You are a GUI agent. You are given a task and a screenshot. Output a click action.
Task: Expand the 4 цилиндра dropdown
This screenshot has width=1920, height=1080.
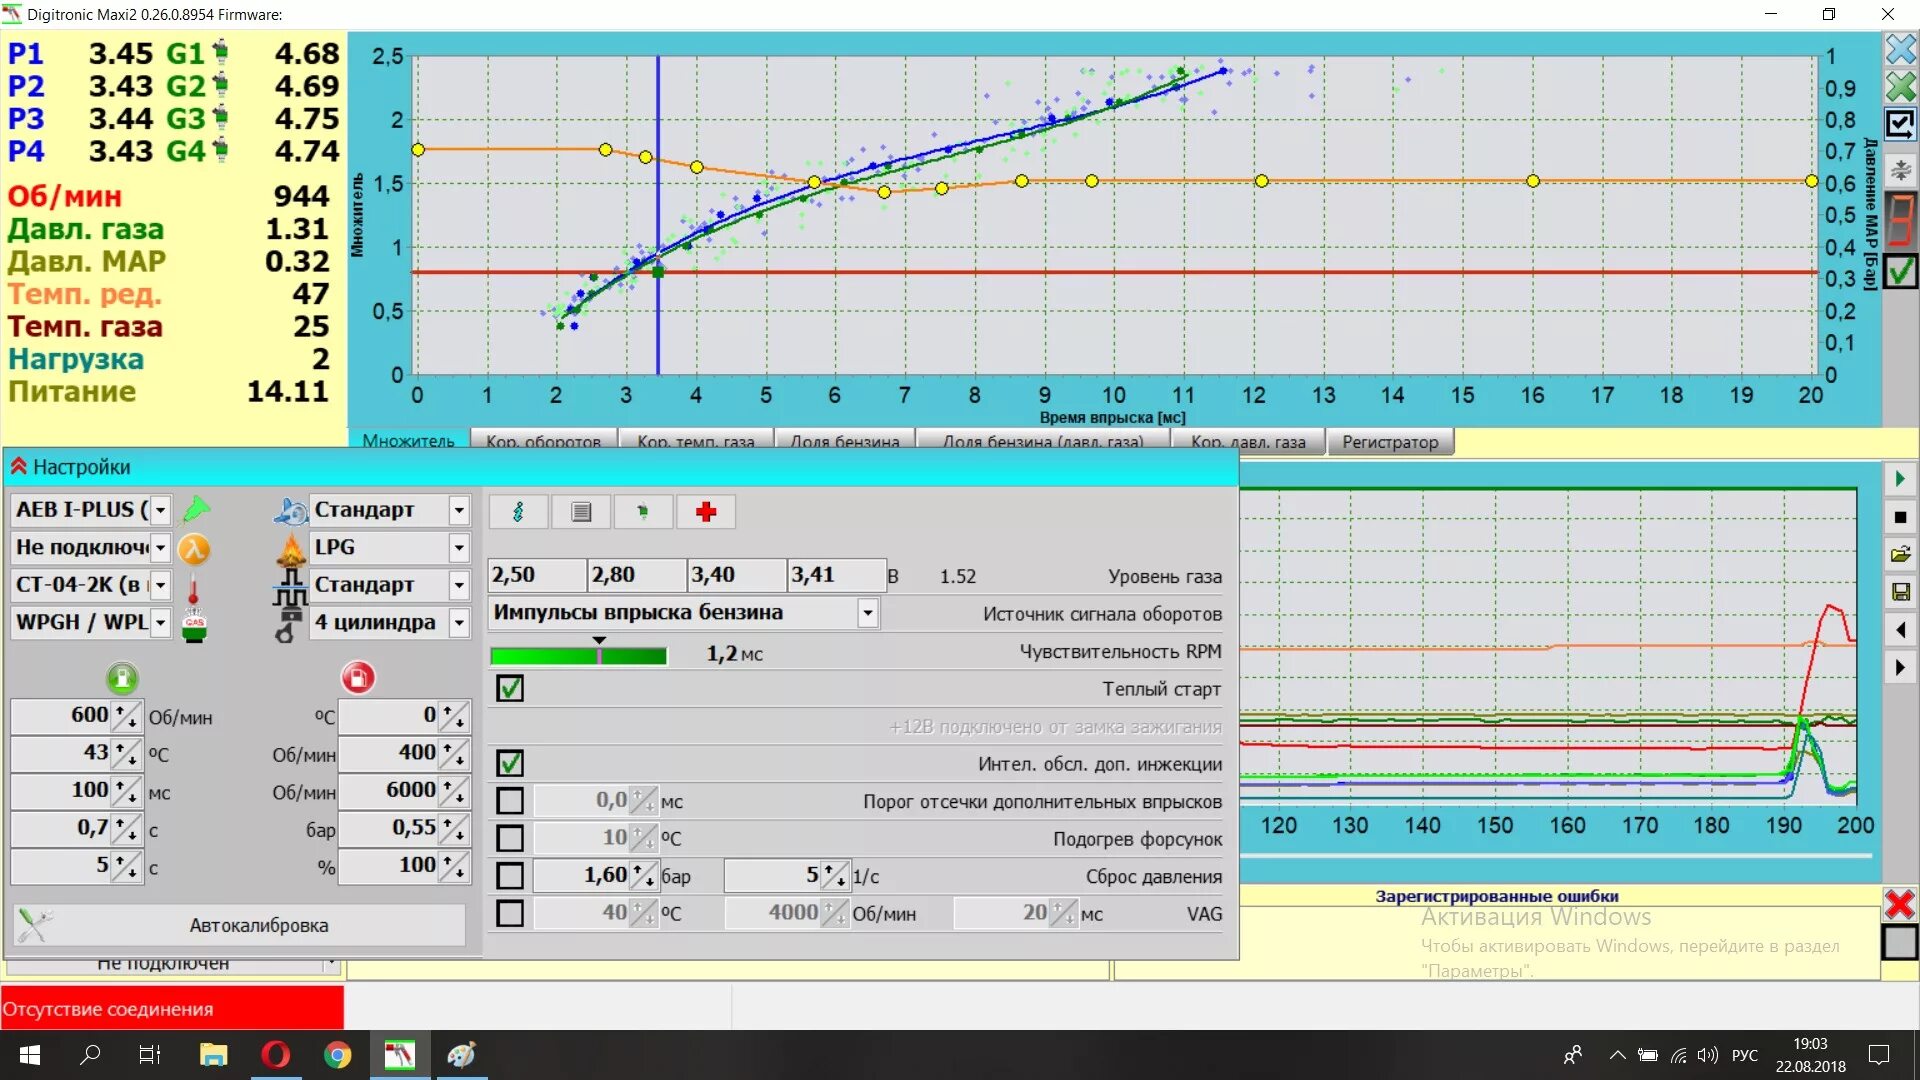458,623
